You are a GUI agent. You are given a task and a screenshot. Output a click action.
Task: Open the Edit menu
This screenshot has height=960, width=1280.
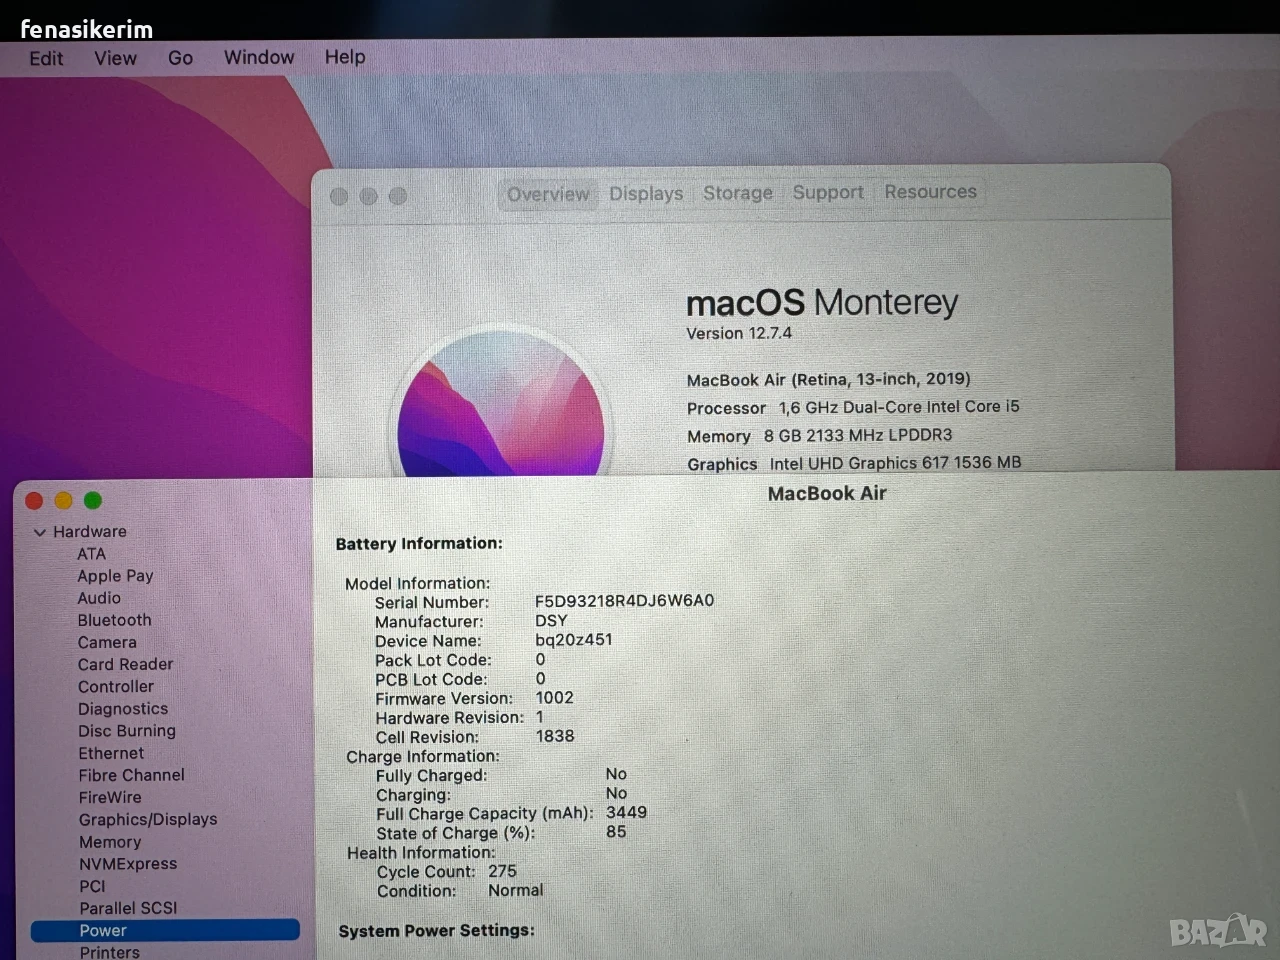click(x=46, y=58)
